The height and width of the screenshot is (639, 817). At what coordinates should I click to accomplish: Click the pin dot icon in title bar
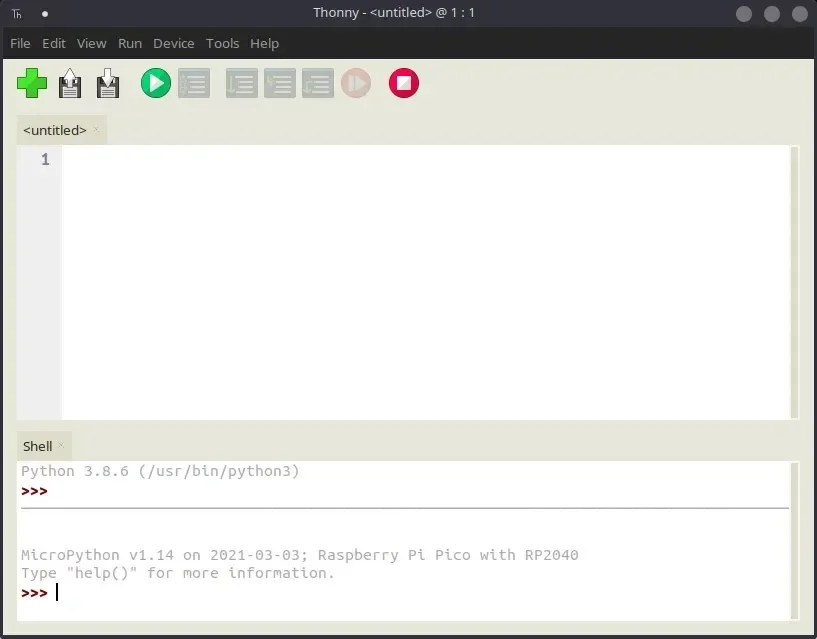click(x=45, y=14)
